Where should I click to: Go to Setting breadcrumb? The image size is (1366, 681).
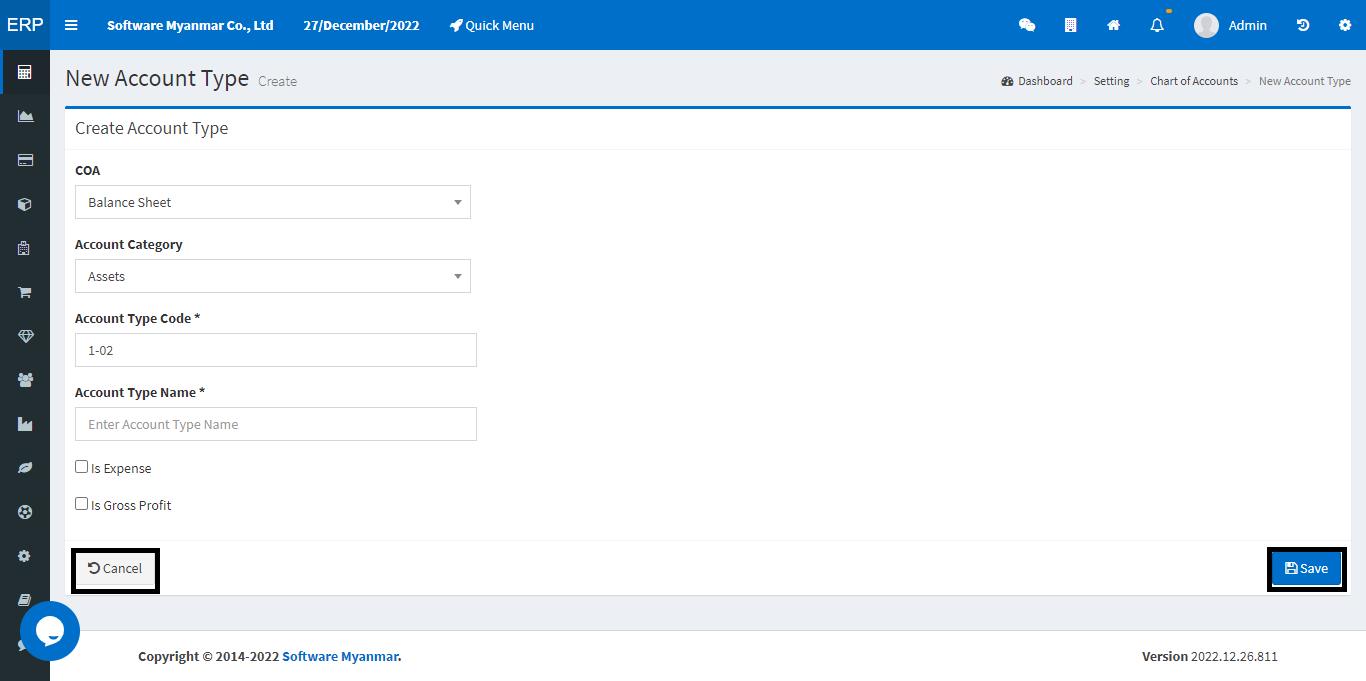point(1111,81)
